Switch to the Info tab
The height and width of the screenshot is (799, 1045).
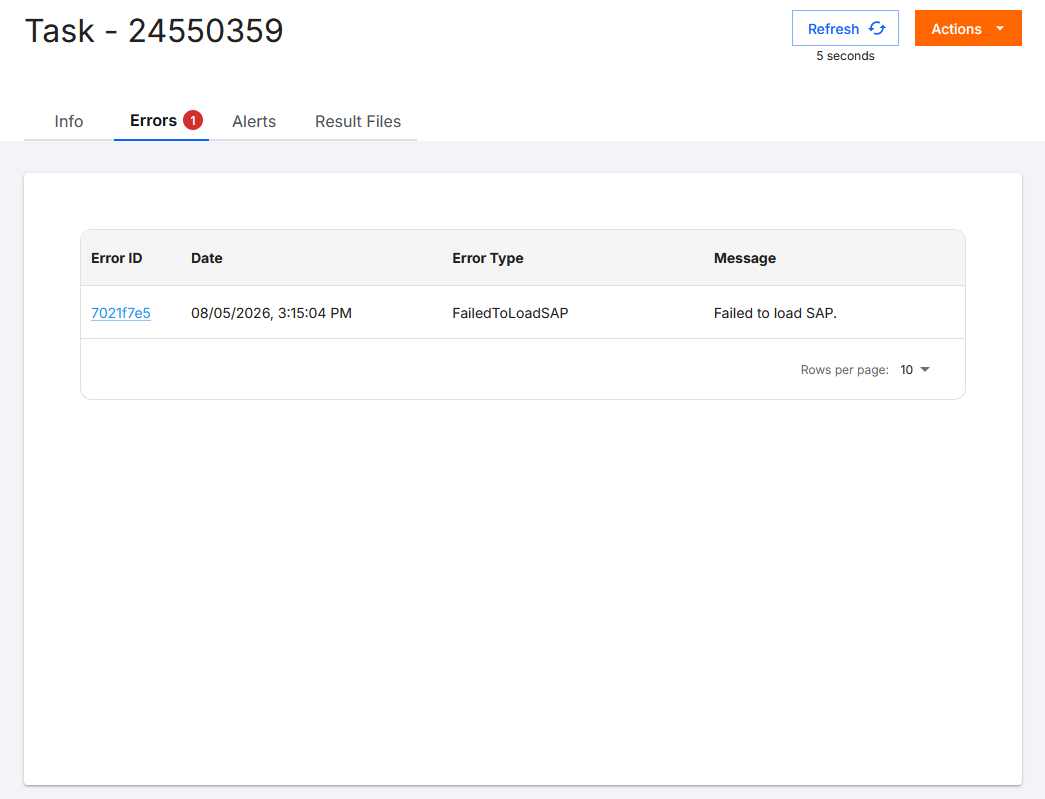(x=69, y=121)
